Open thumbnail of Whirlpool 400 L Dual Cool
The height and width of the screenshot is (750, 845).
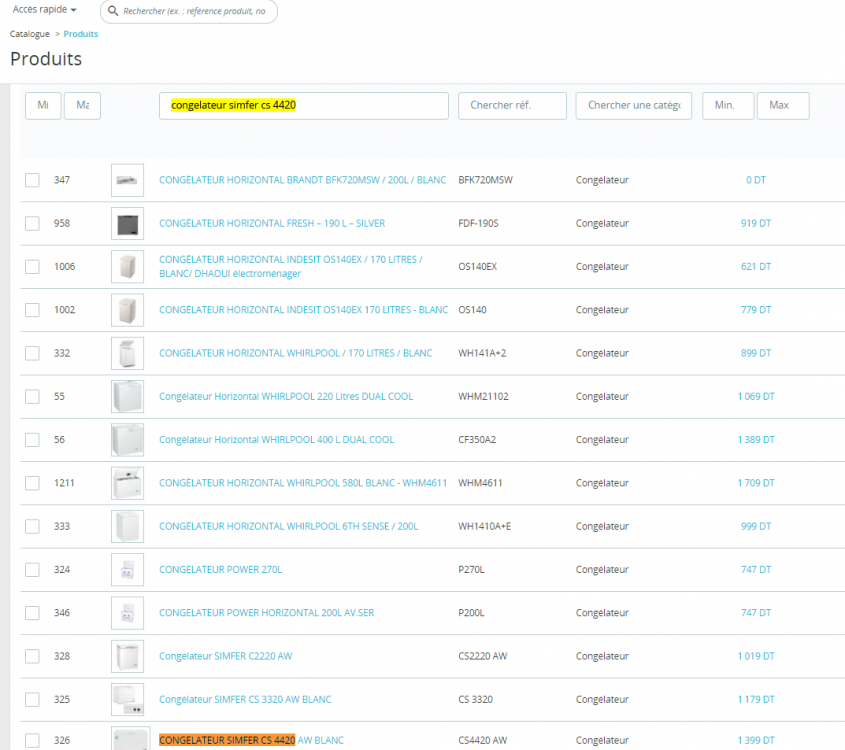click(x=127, y=440)
